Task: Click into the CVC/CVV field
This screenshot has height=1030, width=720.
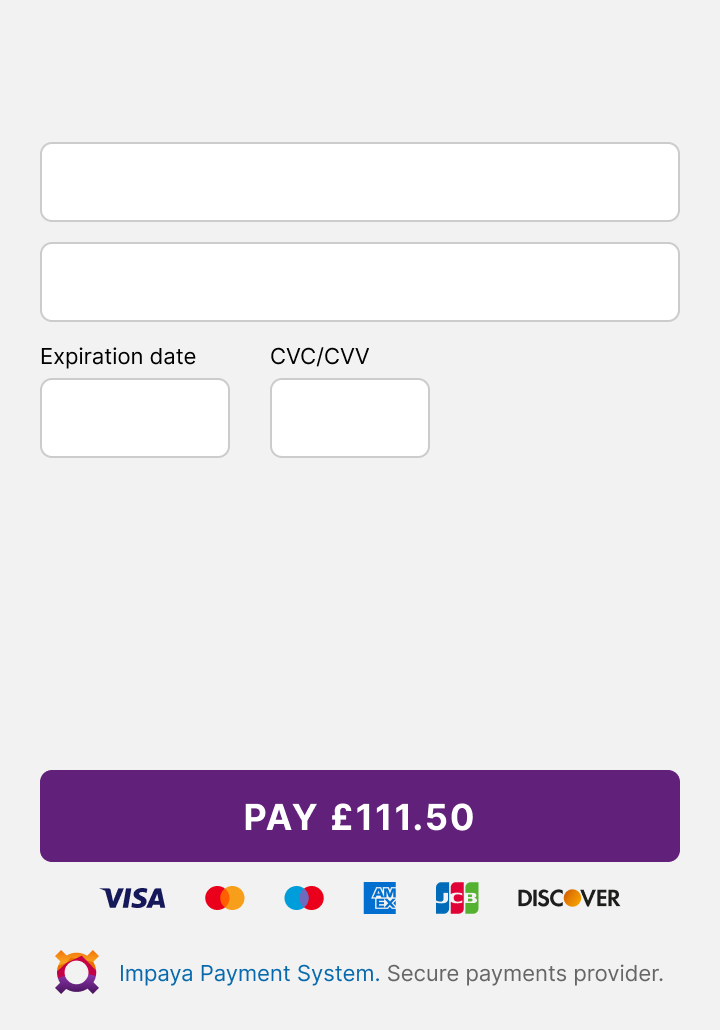Action: click(x=350, y=418)
